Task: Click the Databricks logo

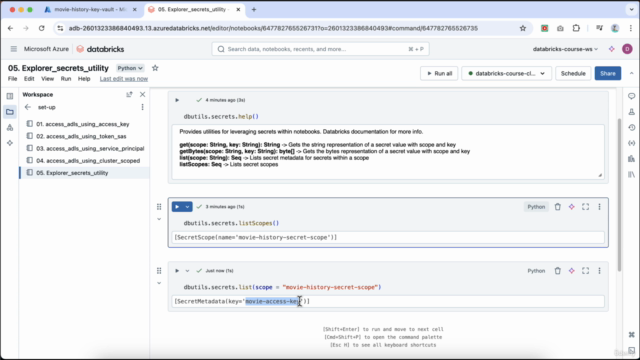Action: (100, 49)
